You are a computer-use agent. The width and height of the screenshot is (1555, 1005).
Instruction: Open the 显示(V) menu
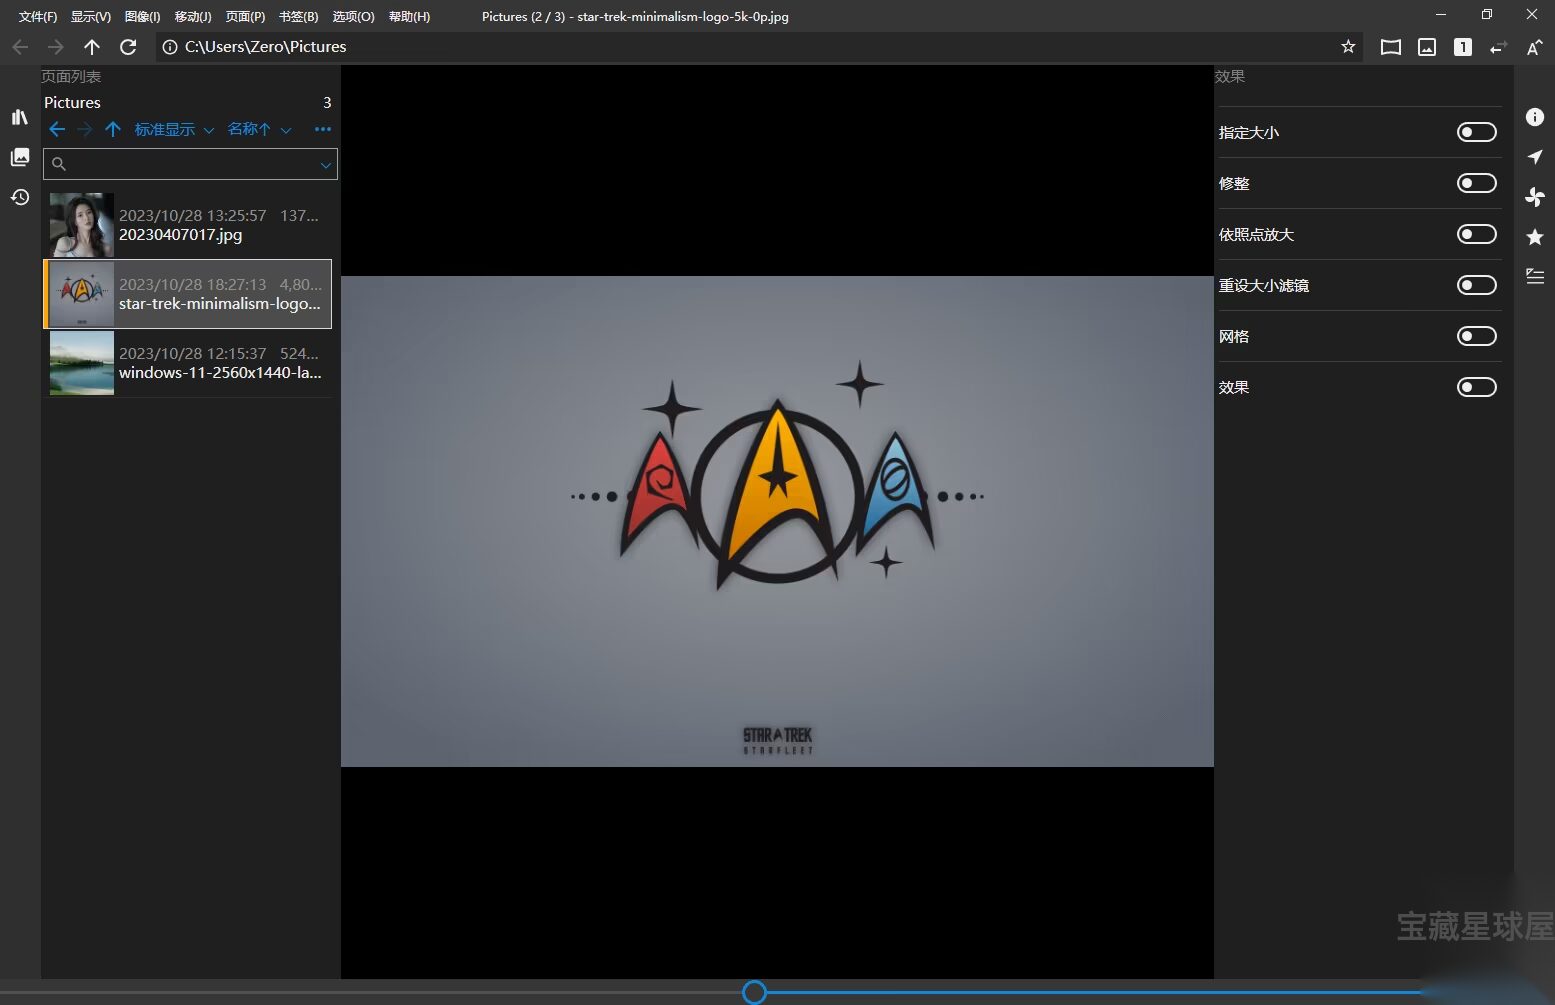tap(91, 16)
